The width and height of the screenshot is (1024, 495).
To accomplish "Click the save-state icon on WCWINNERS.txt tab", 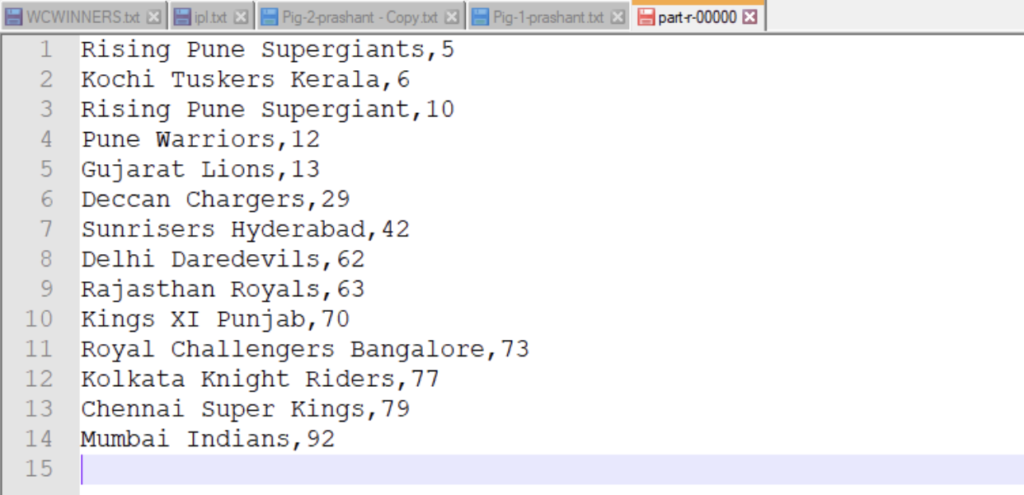I will pyautogui.click(x=14, y=17).
